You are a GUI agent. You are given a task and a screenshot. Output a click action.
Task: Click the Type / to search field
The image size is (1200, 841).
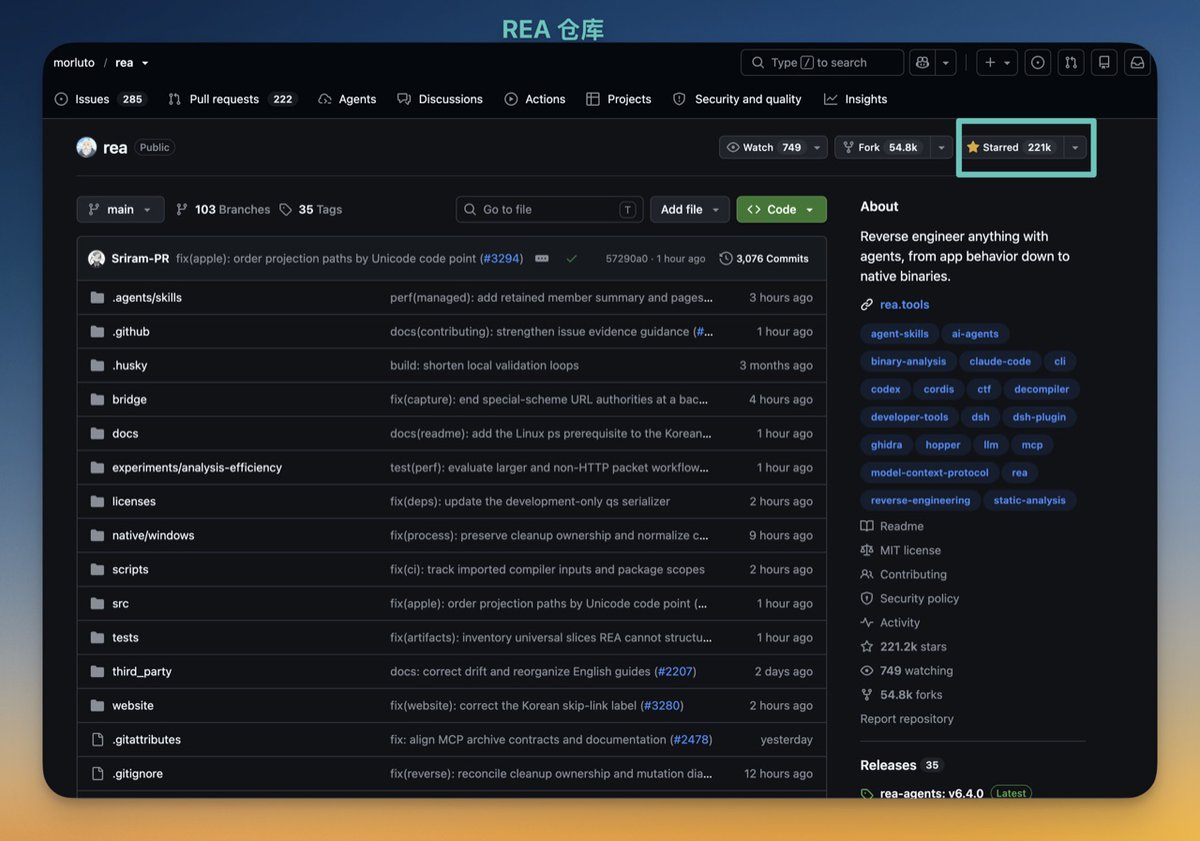822,62
